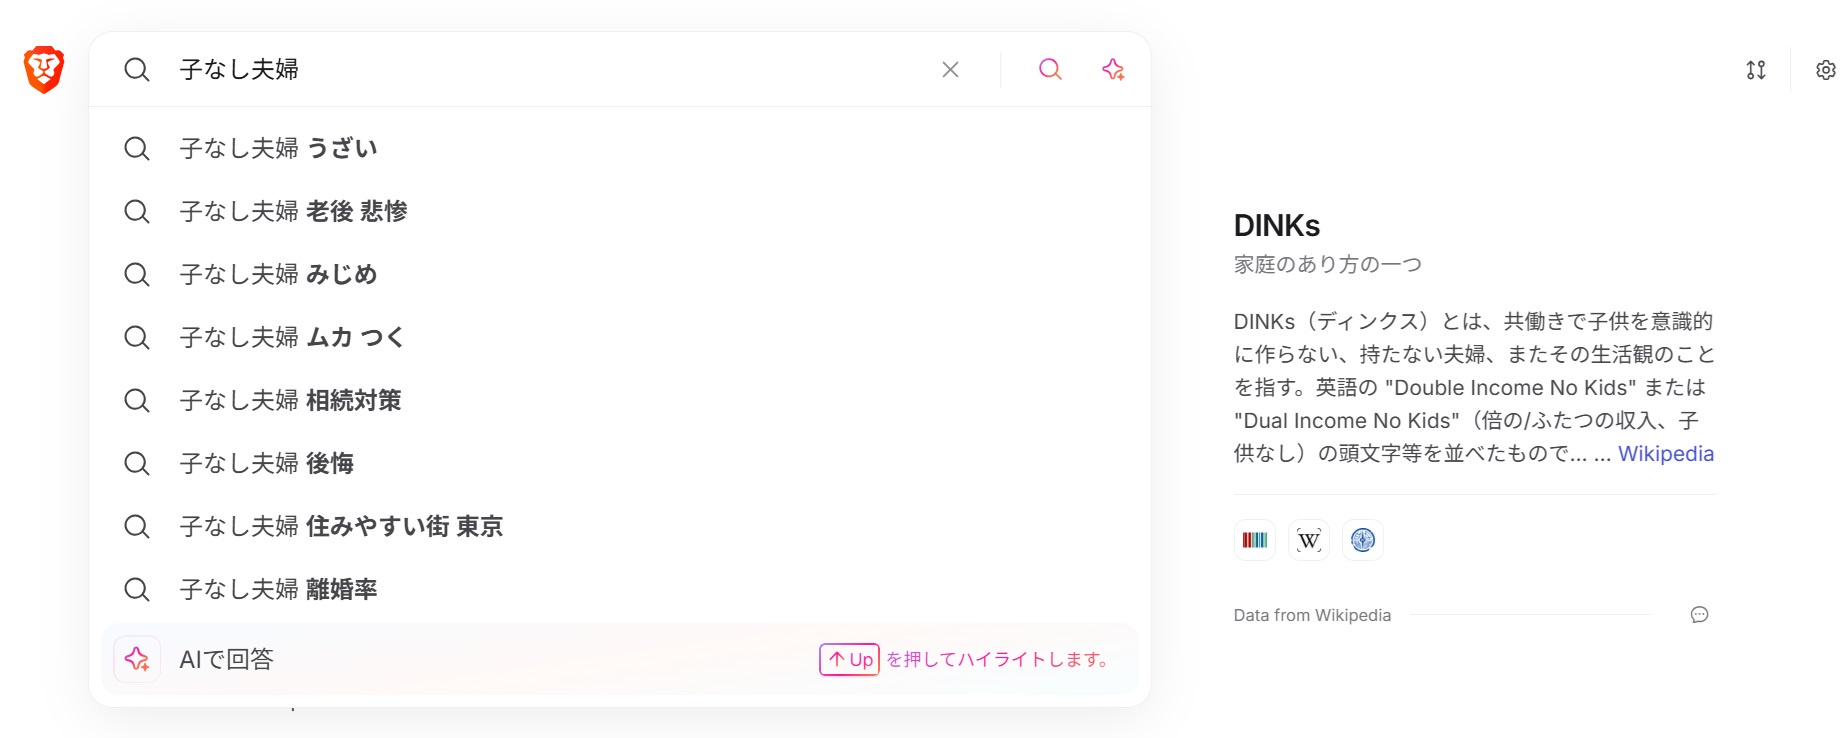
Task: Clear the search box text
Action: point(950,69)
